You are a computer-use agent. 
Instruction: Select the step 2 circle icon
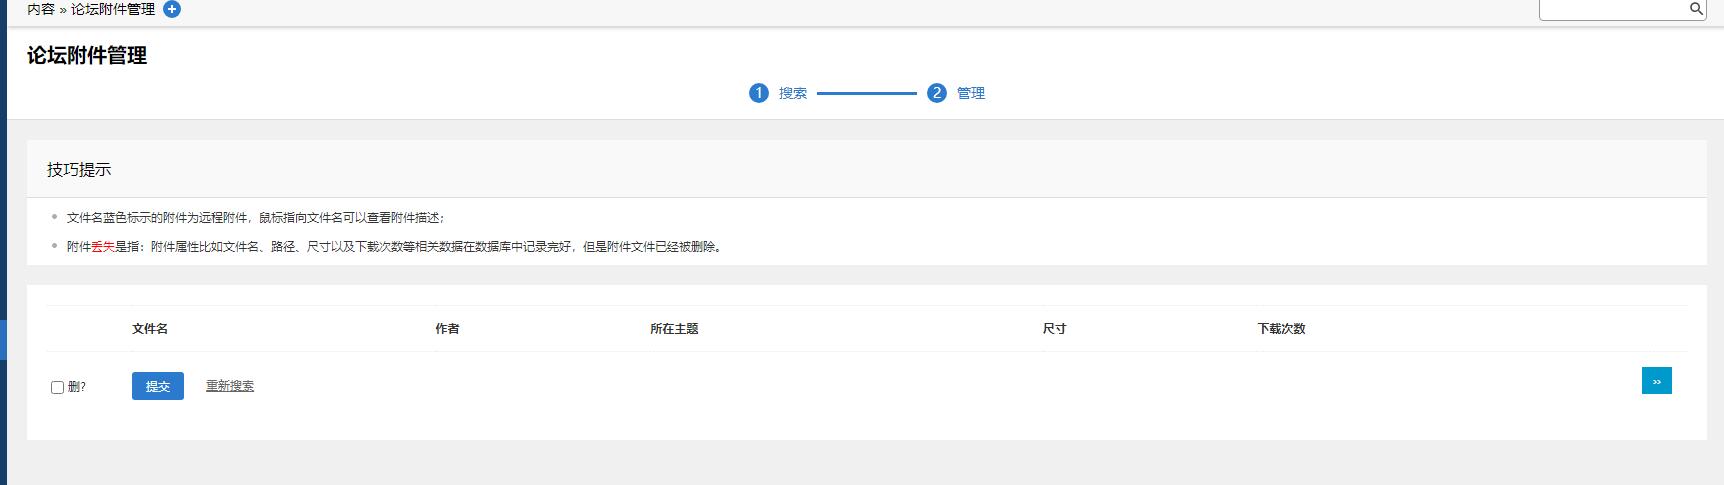coord(936,93)
